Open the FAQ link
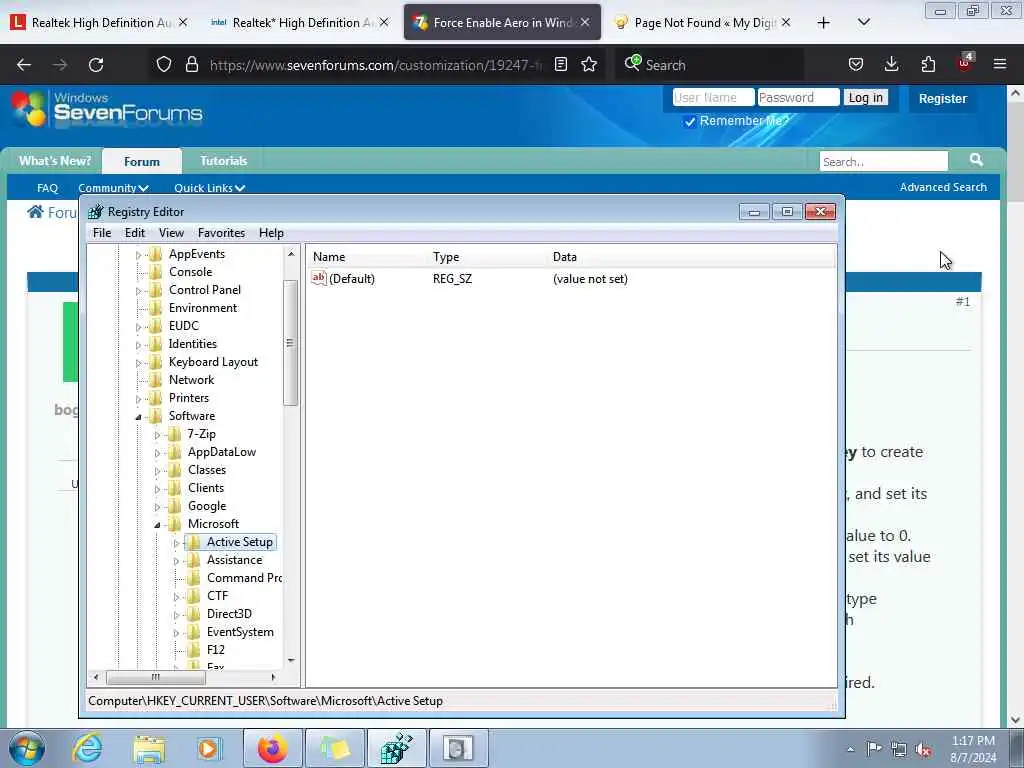Image resolution: width=1024 pixels, height=768 pixels. (47, 188)
